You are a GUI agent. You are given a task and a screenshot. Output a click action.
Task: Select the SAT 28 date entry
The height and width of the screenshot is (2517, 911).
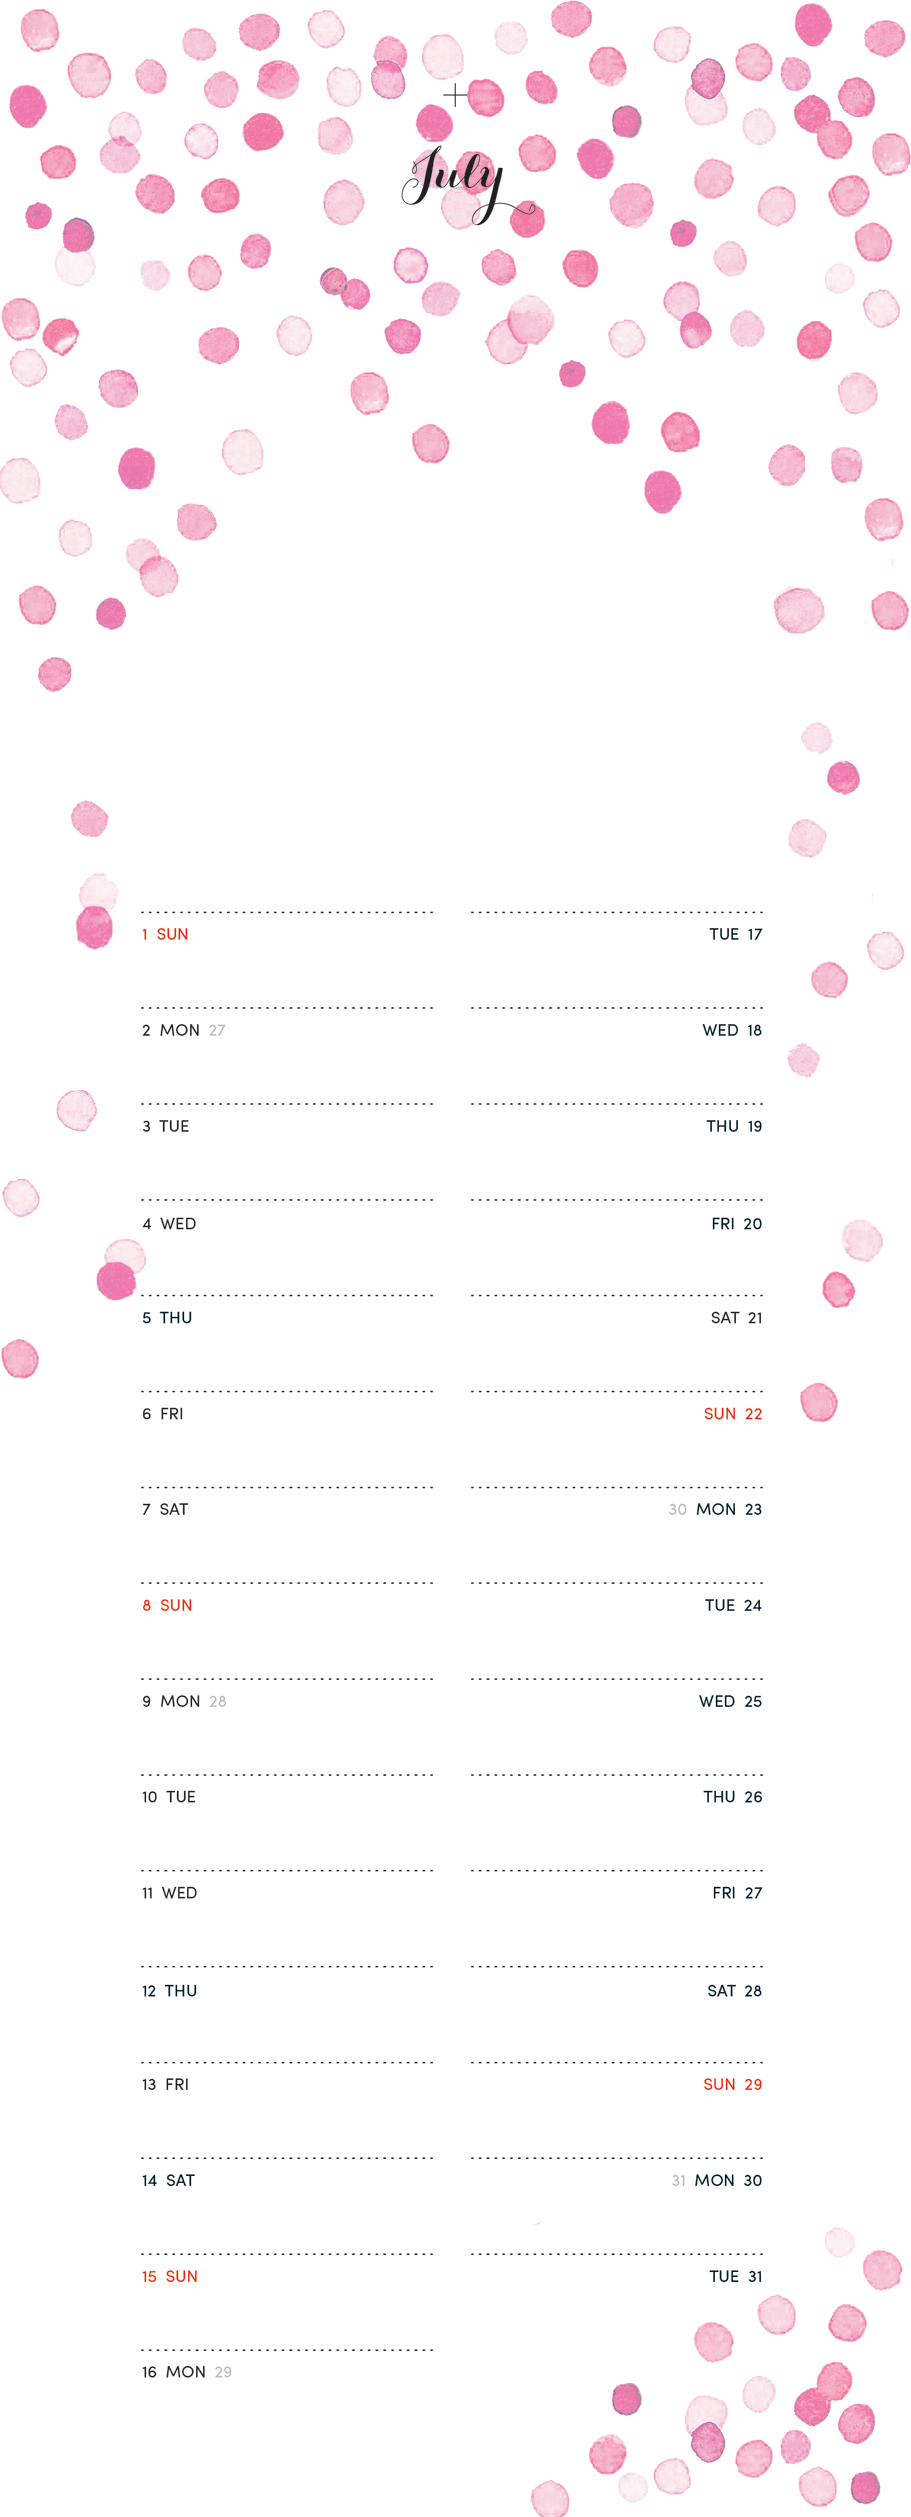point(735,1991)
